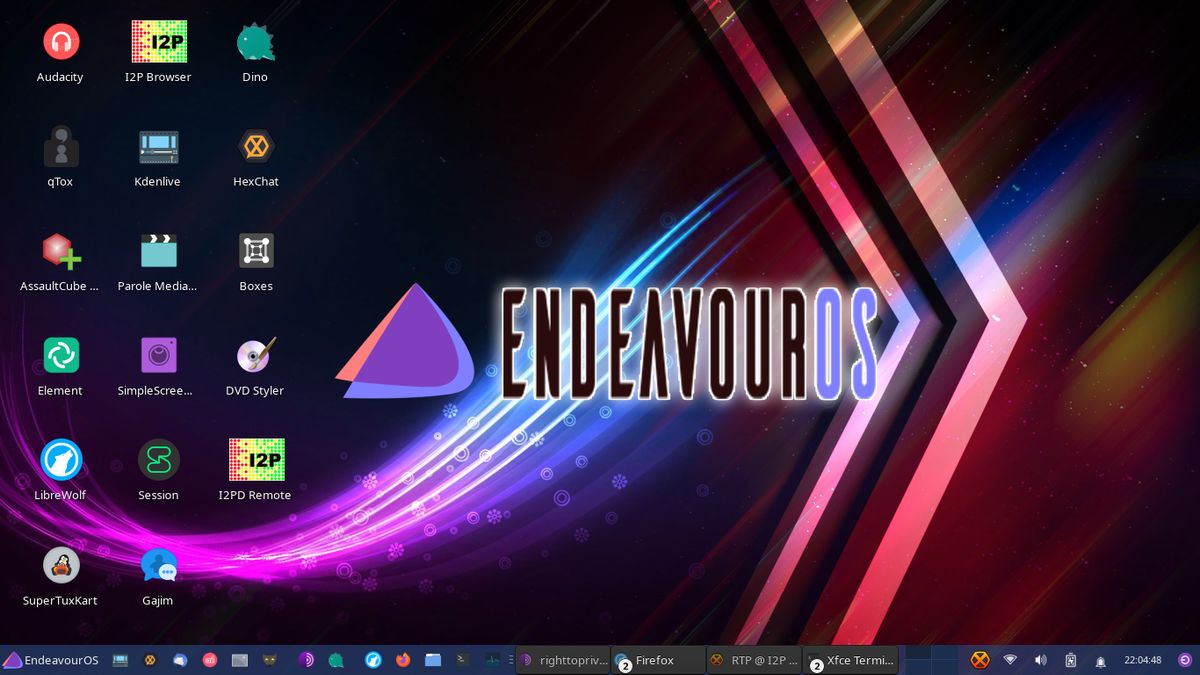Launch Kdenlive video editor

tap(157, 148)
